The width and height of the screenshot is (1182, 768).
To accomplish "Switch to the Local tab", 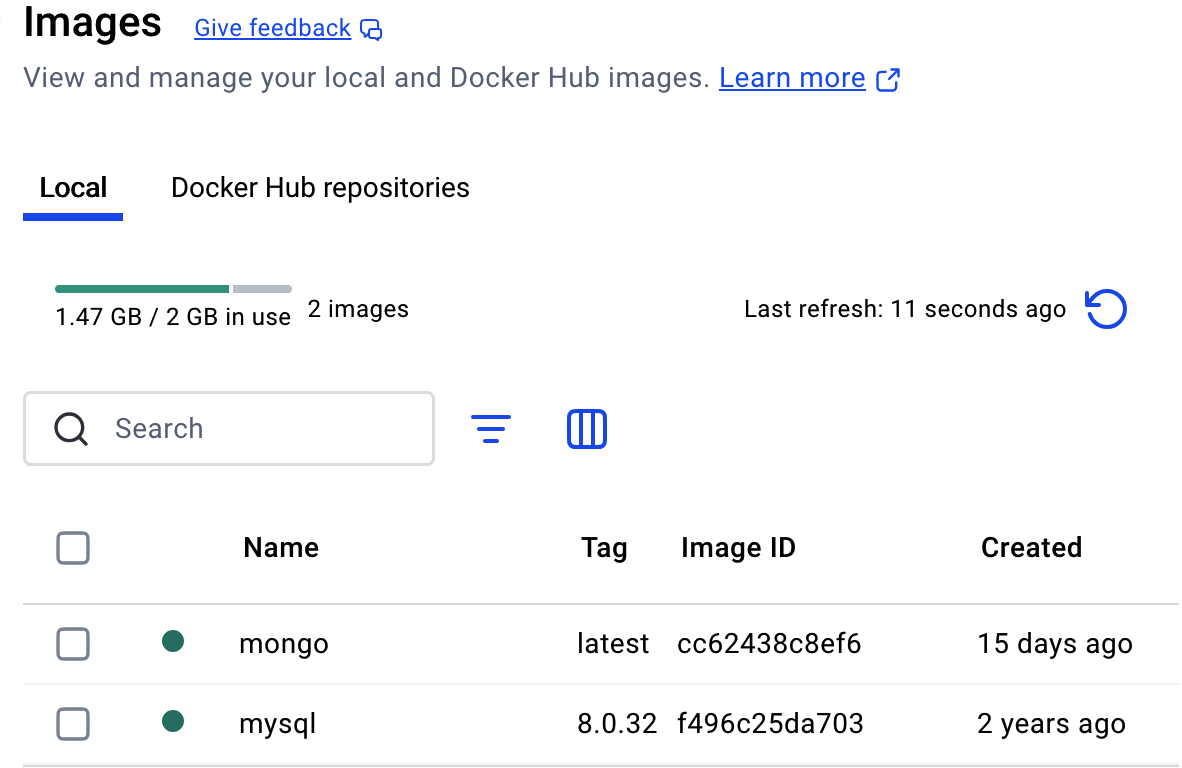I will tap(73, 188).
